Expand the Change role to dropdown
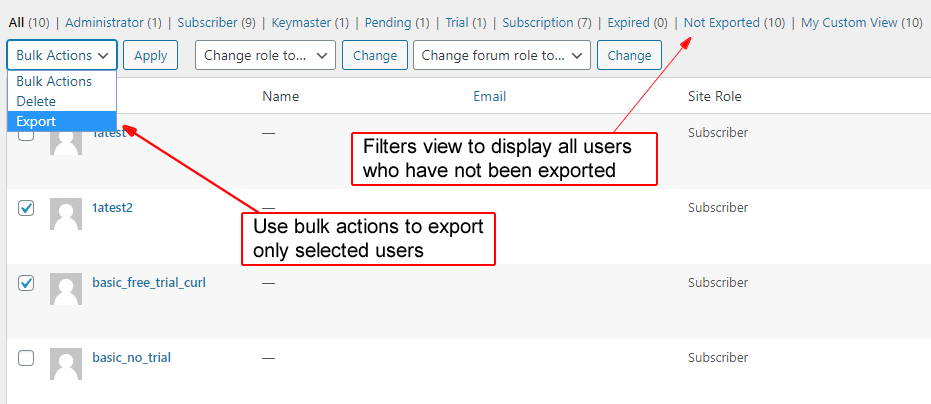The height and width of the screenshot is (404, 931). [x=265, y=55]
